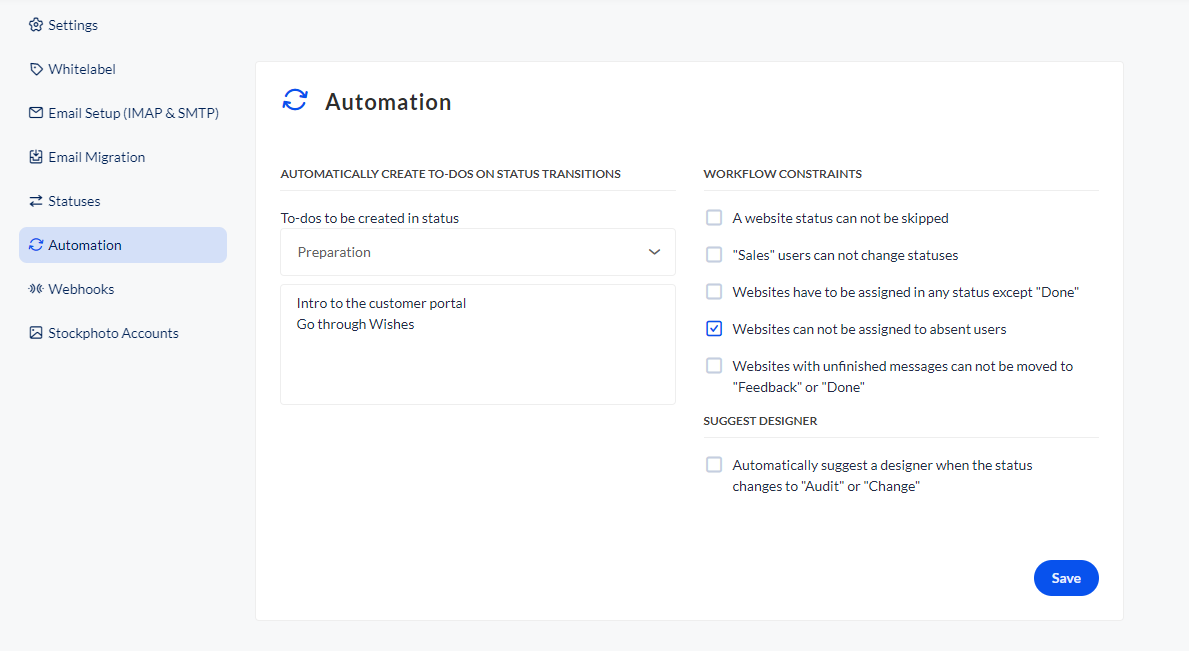1189x651 pixels.
Task: Click the chevron arrow on status dropdown
Action: [x=654, y=252]
